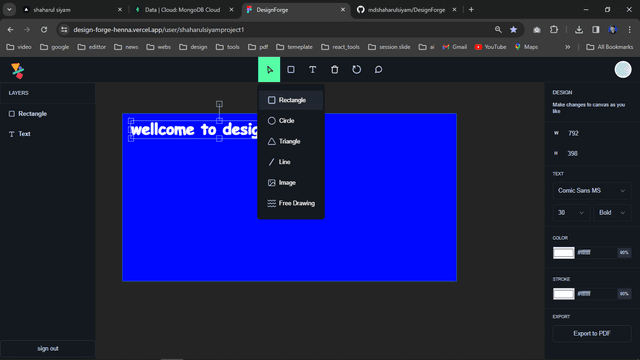Open a new browser tab
This screenshot has height=360, width=640.
(471, 10)
